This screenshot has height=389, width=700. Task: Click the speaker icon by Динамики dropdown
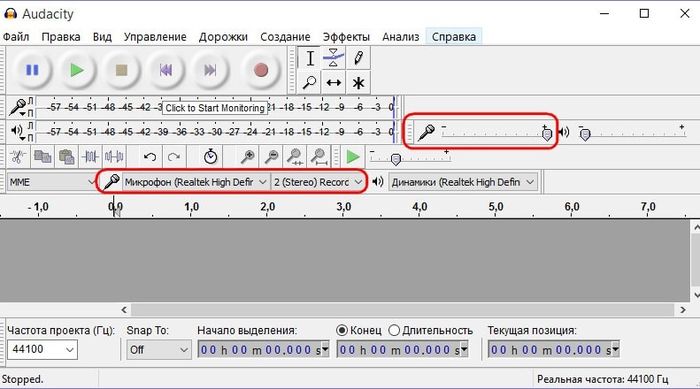tap(378, 182)
